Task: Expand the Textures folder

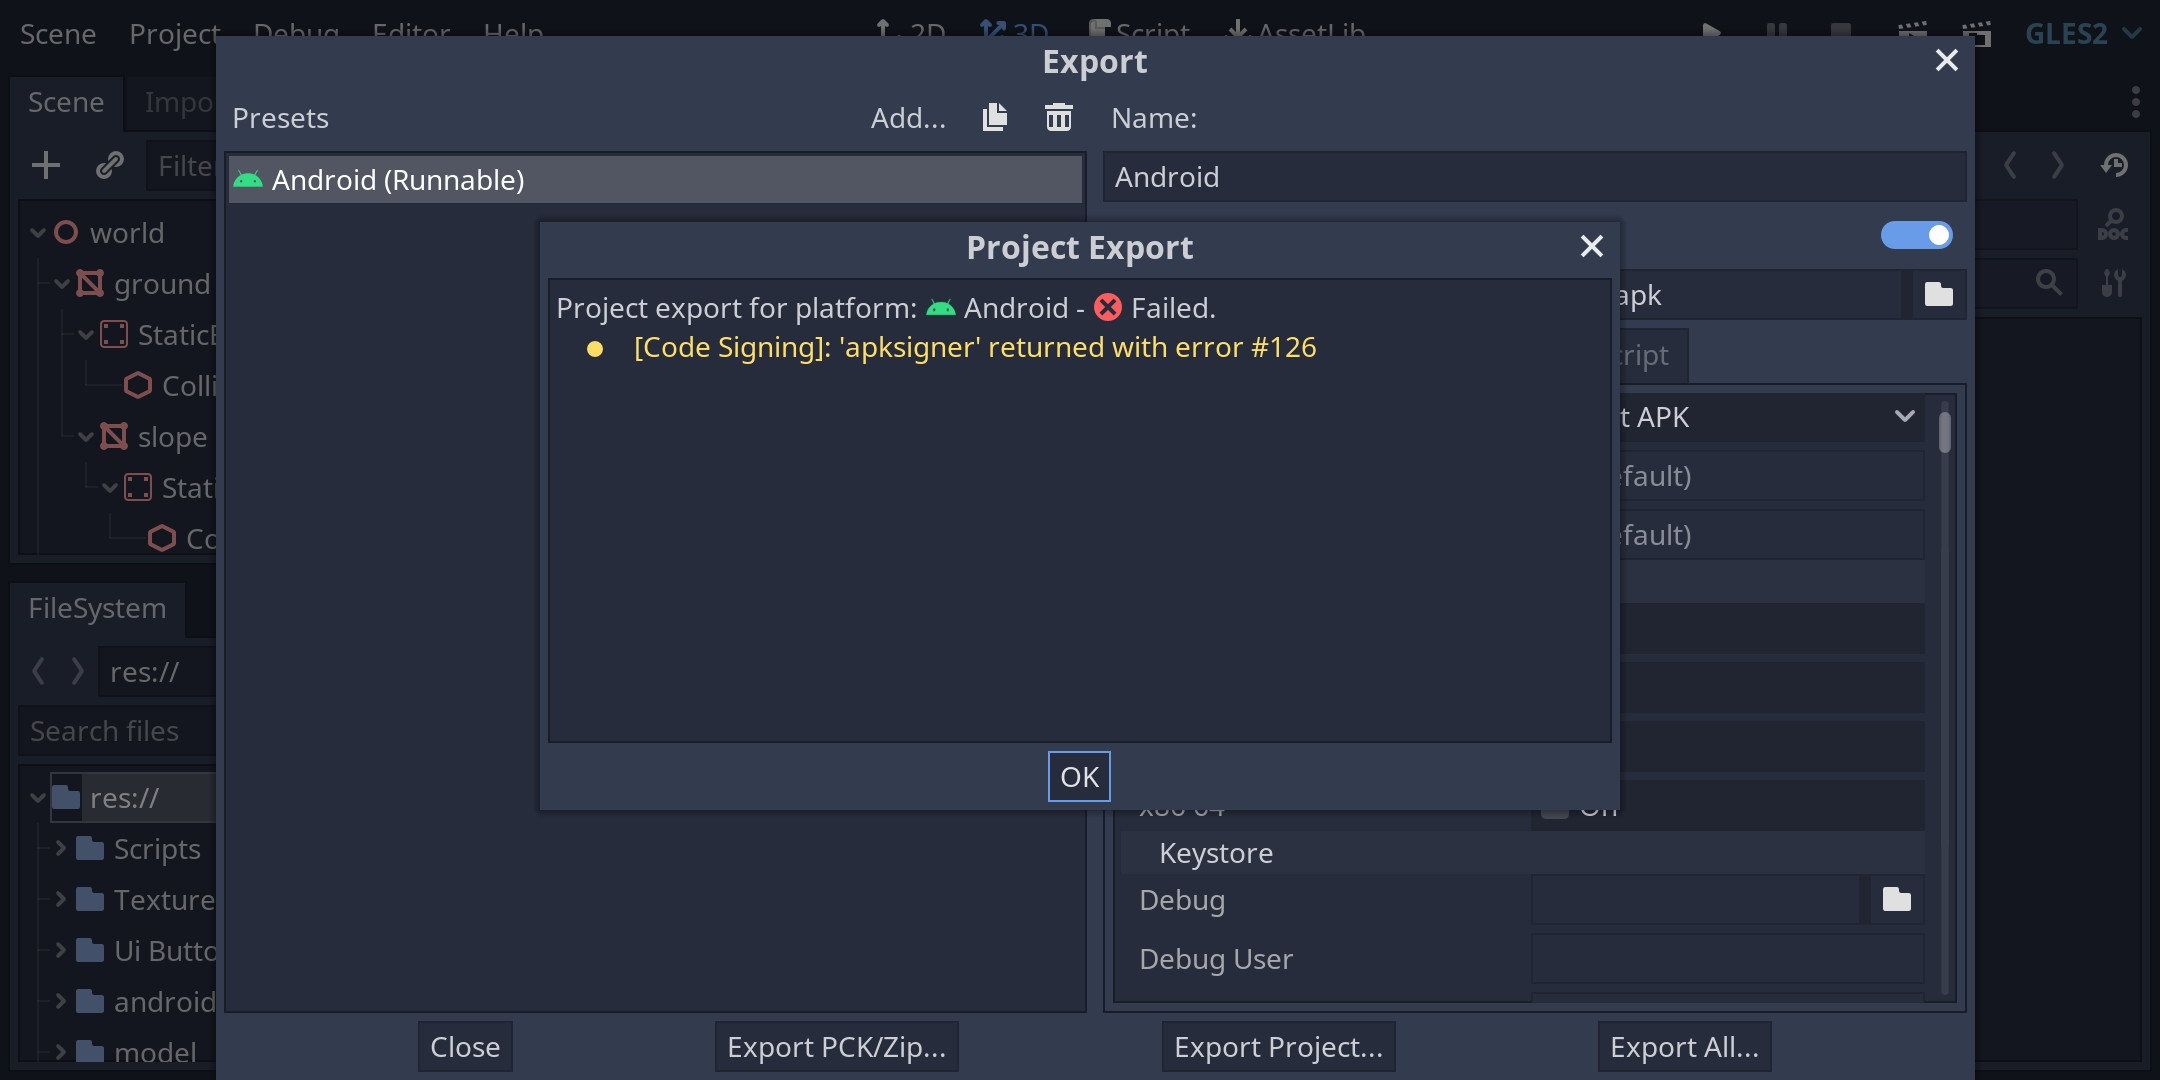Action: click(60, 900)
